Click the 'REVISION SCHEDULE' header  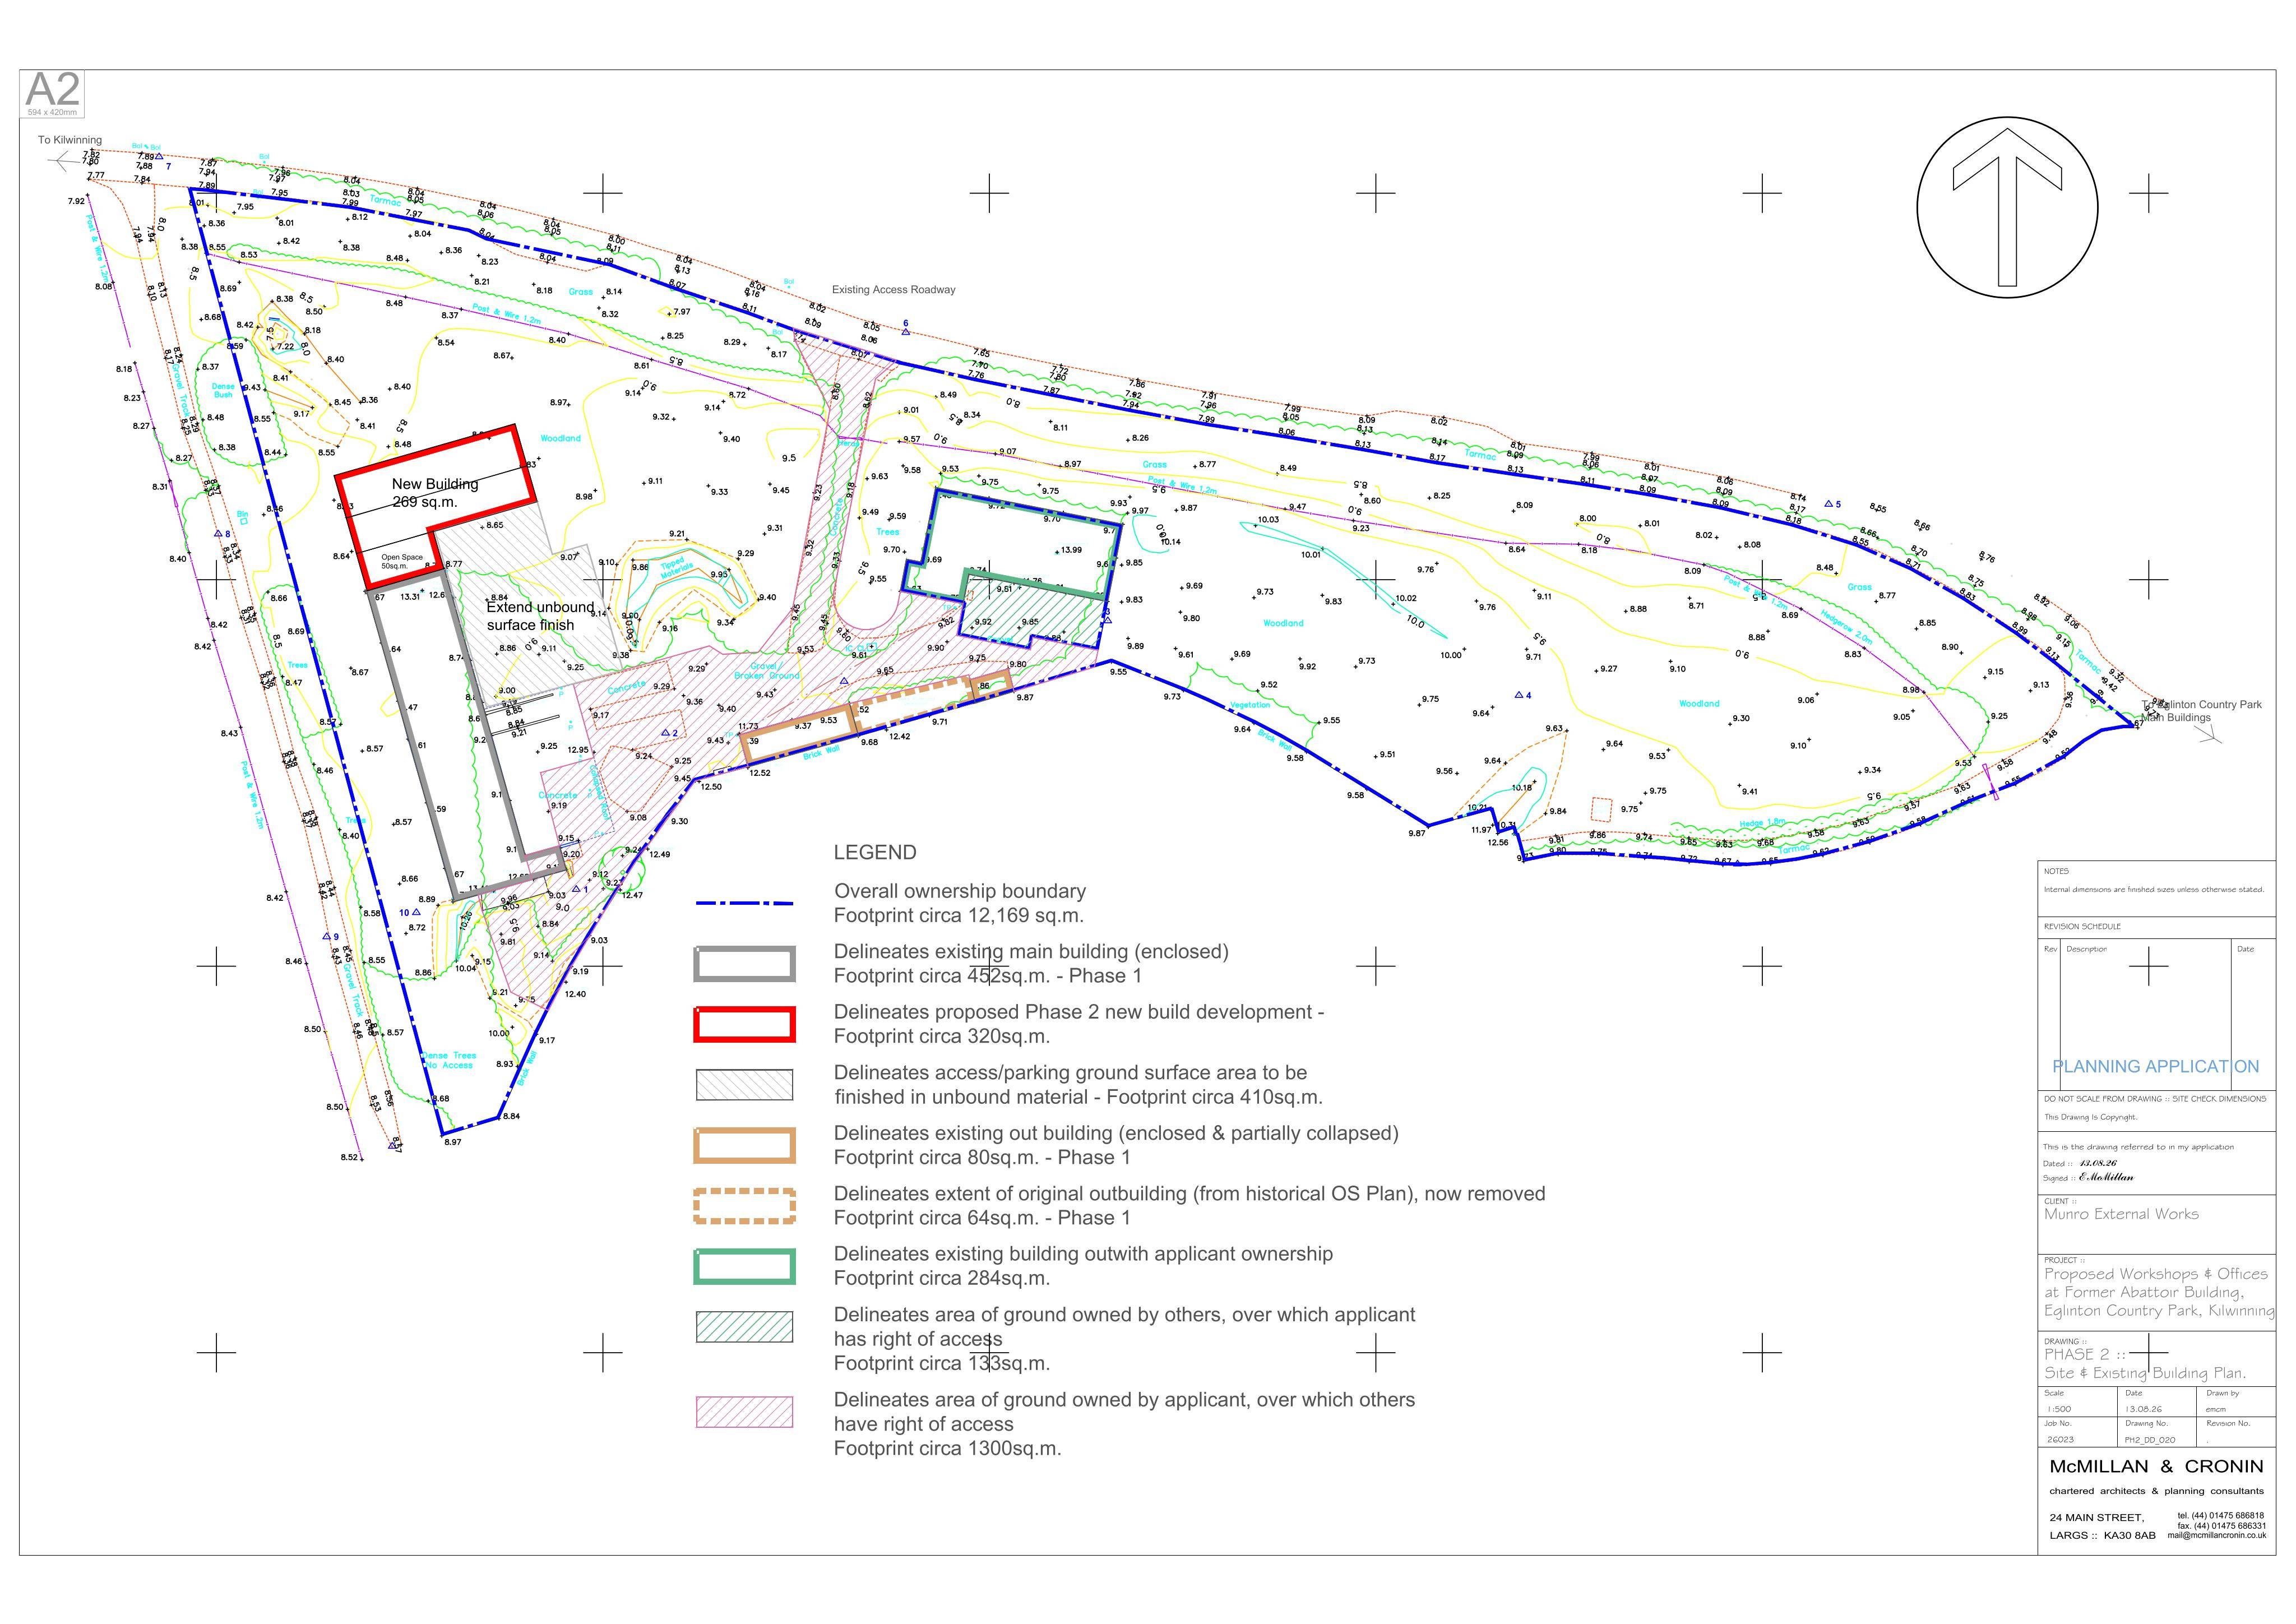point(2082,927)
